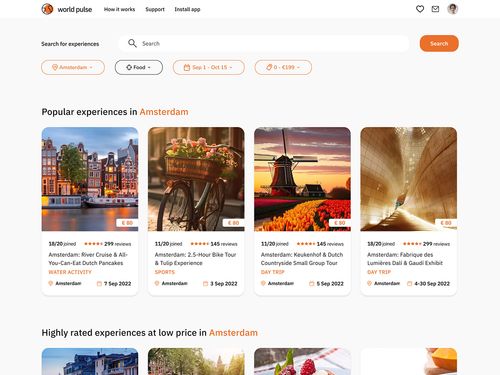Click star rating on Keukenhof card
This screenshot has width=500, height=375.
point(306,244)
